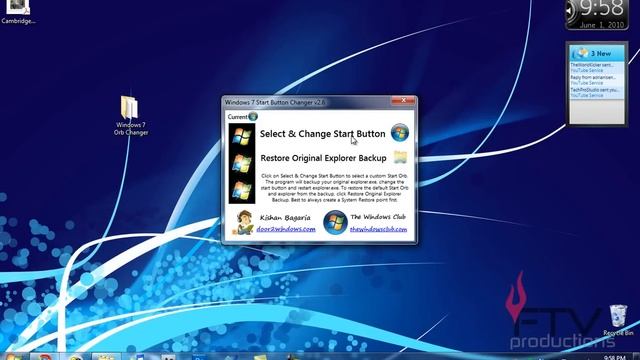This screenshot has width=640, height=360.
Task: Click Select & Change Start Button
Action: point(322,134)
